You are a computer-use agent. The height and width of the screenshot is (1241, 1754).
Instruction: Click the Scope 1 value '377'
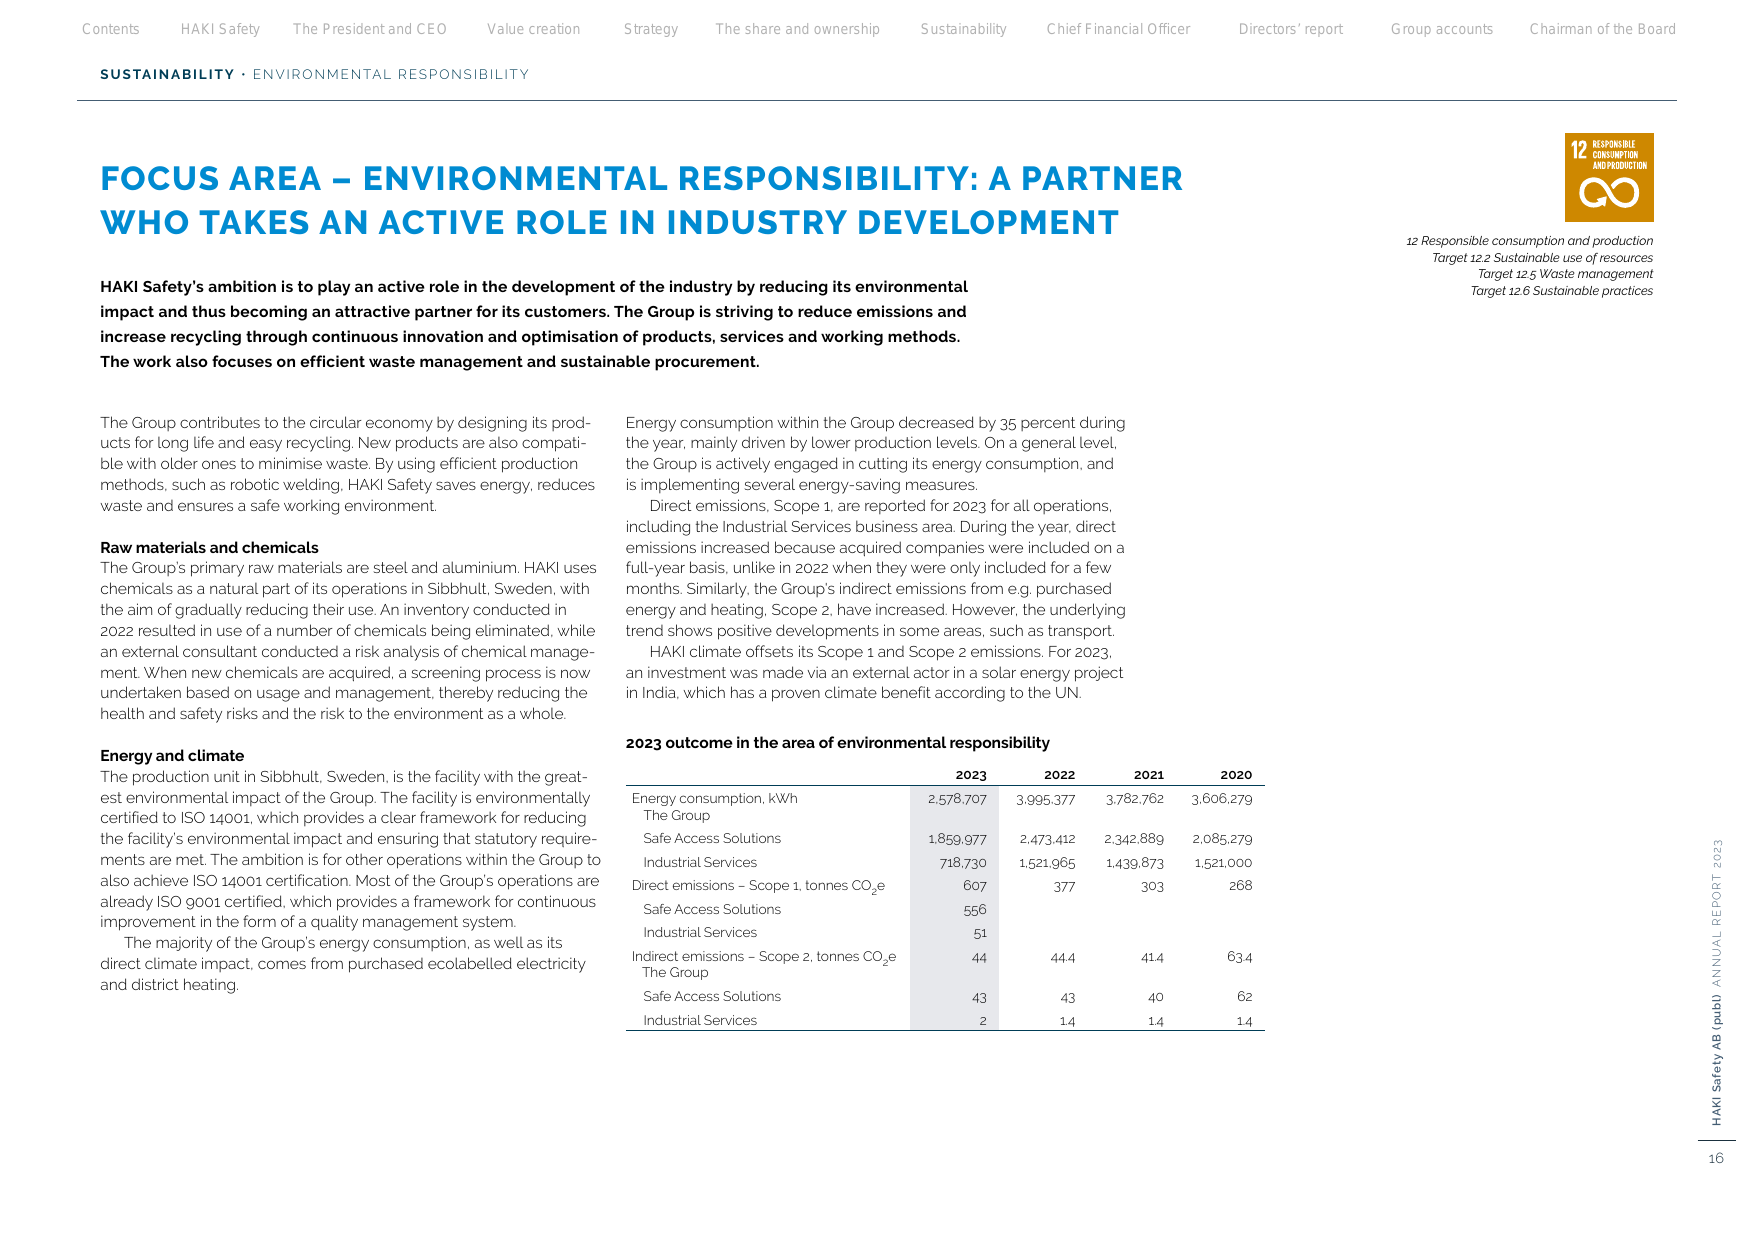pos(1064,886)
